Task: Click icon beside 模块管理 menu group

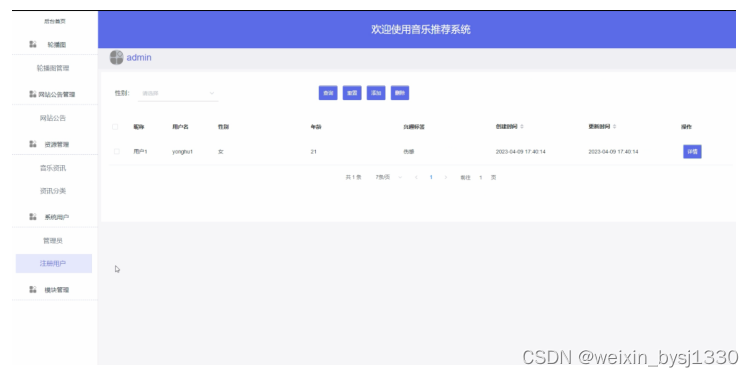Action: (x=33, y=289)
